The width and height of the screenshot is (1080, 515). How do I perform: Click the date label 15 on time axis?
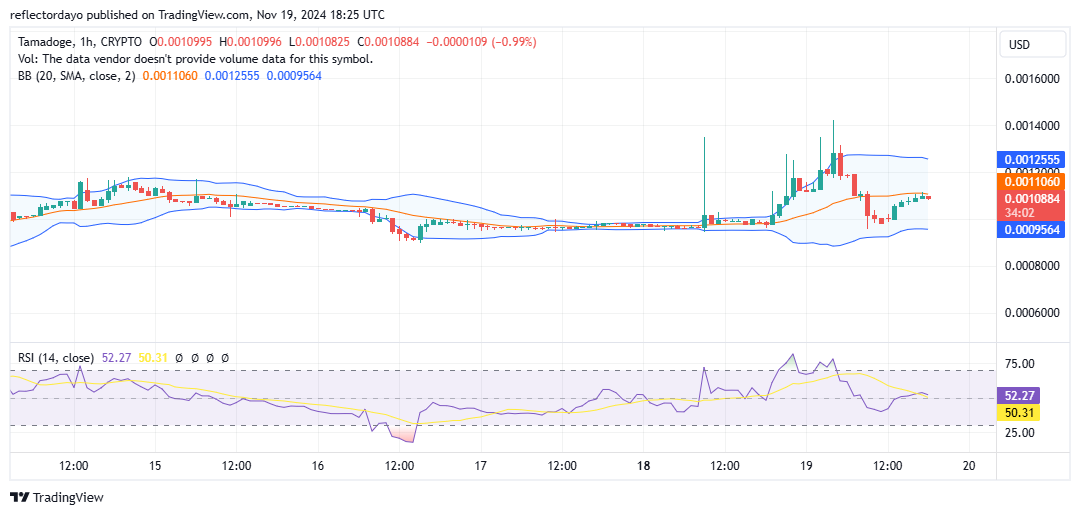click(155, 466)
